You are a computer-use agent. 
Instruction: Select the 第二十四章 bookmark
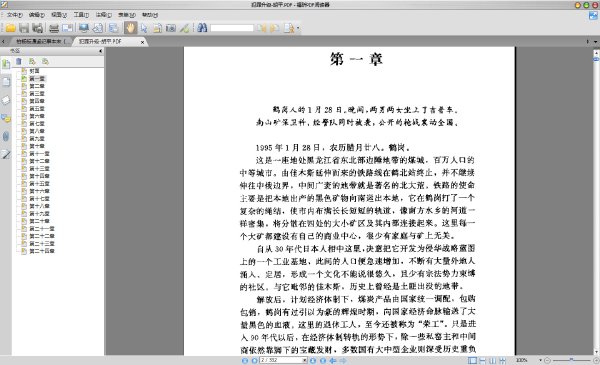[x=42, y=251]
